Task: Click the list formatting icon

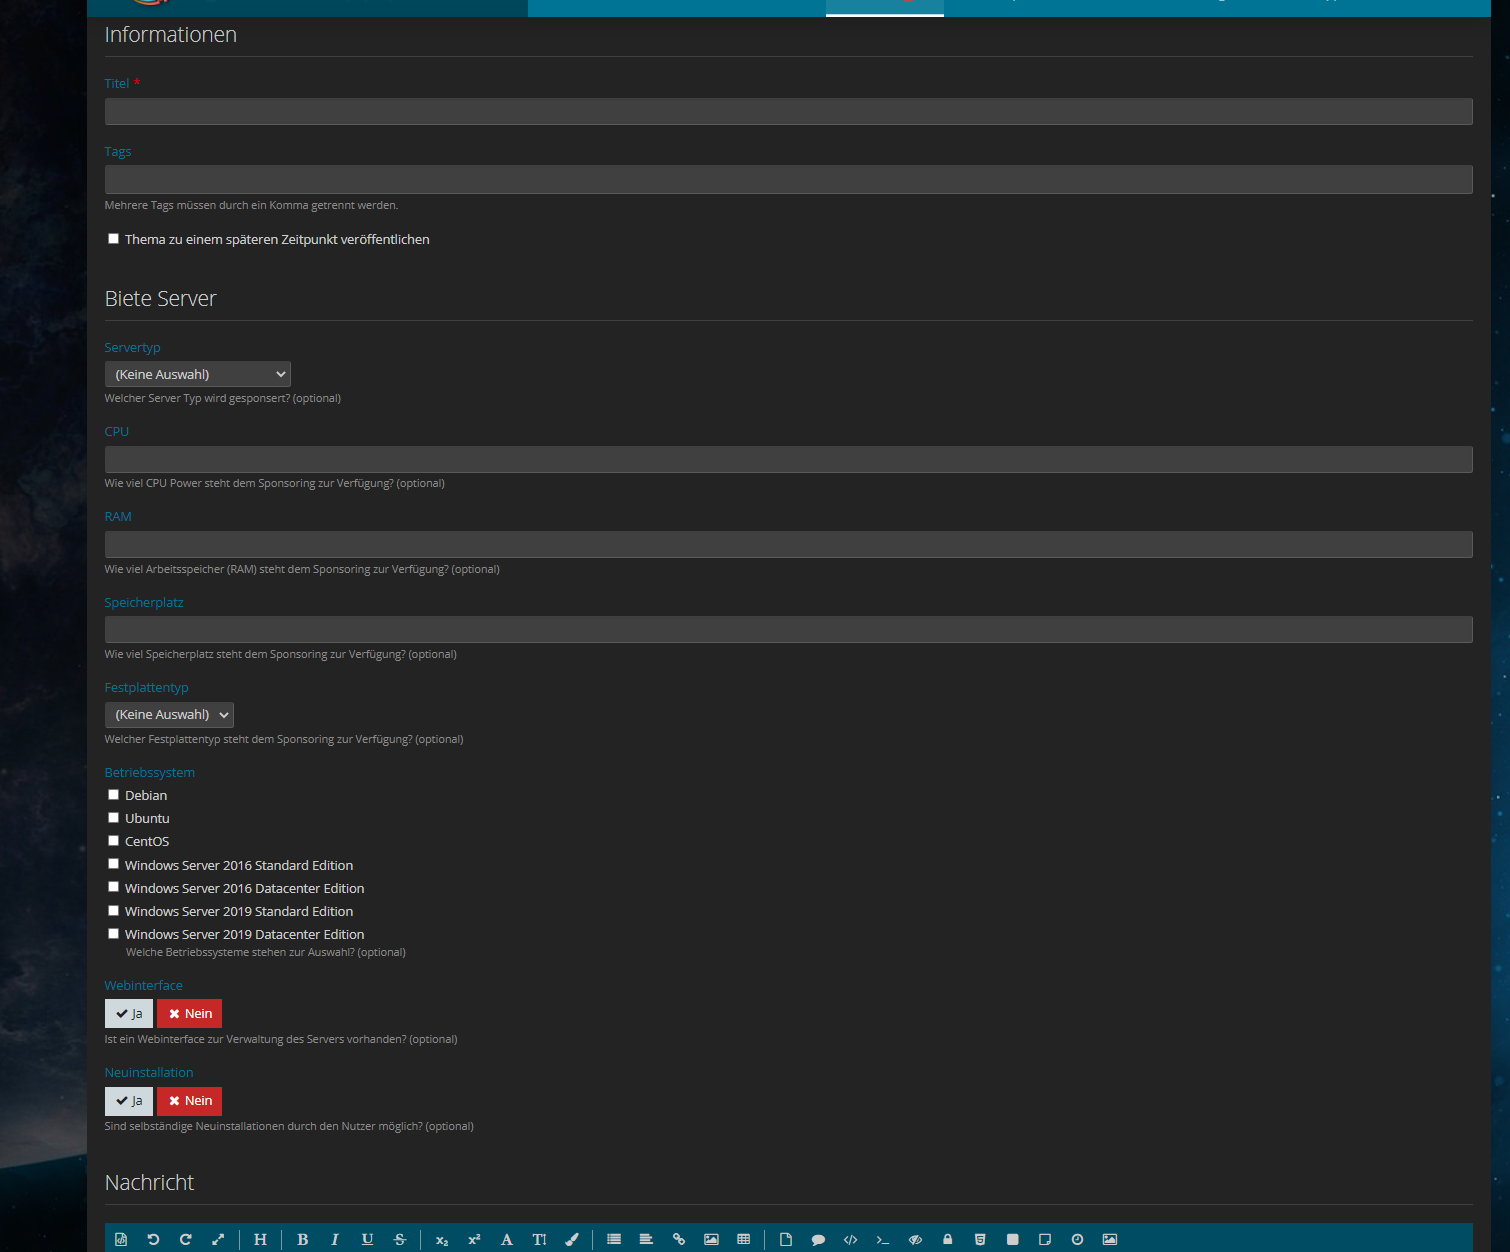Action: point(614,1239)
